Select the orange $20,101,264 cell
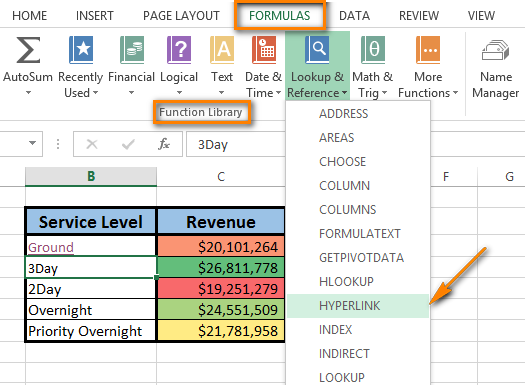Viewport: 525px width, 385px height. (221, 246)
